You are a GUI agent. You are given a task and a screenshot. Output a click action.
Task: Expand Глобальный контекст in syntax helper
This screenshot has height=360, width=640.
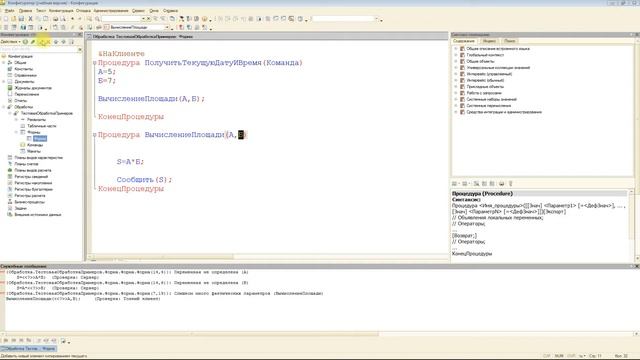pyautogui.click(x=456, y=55)
